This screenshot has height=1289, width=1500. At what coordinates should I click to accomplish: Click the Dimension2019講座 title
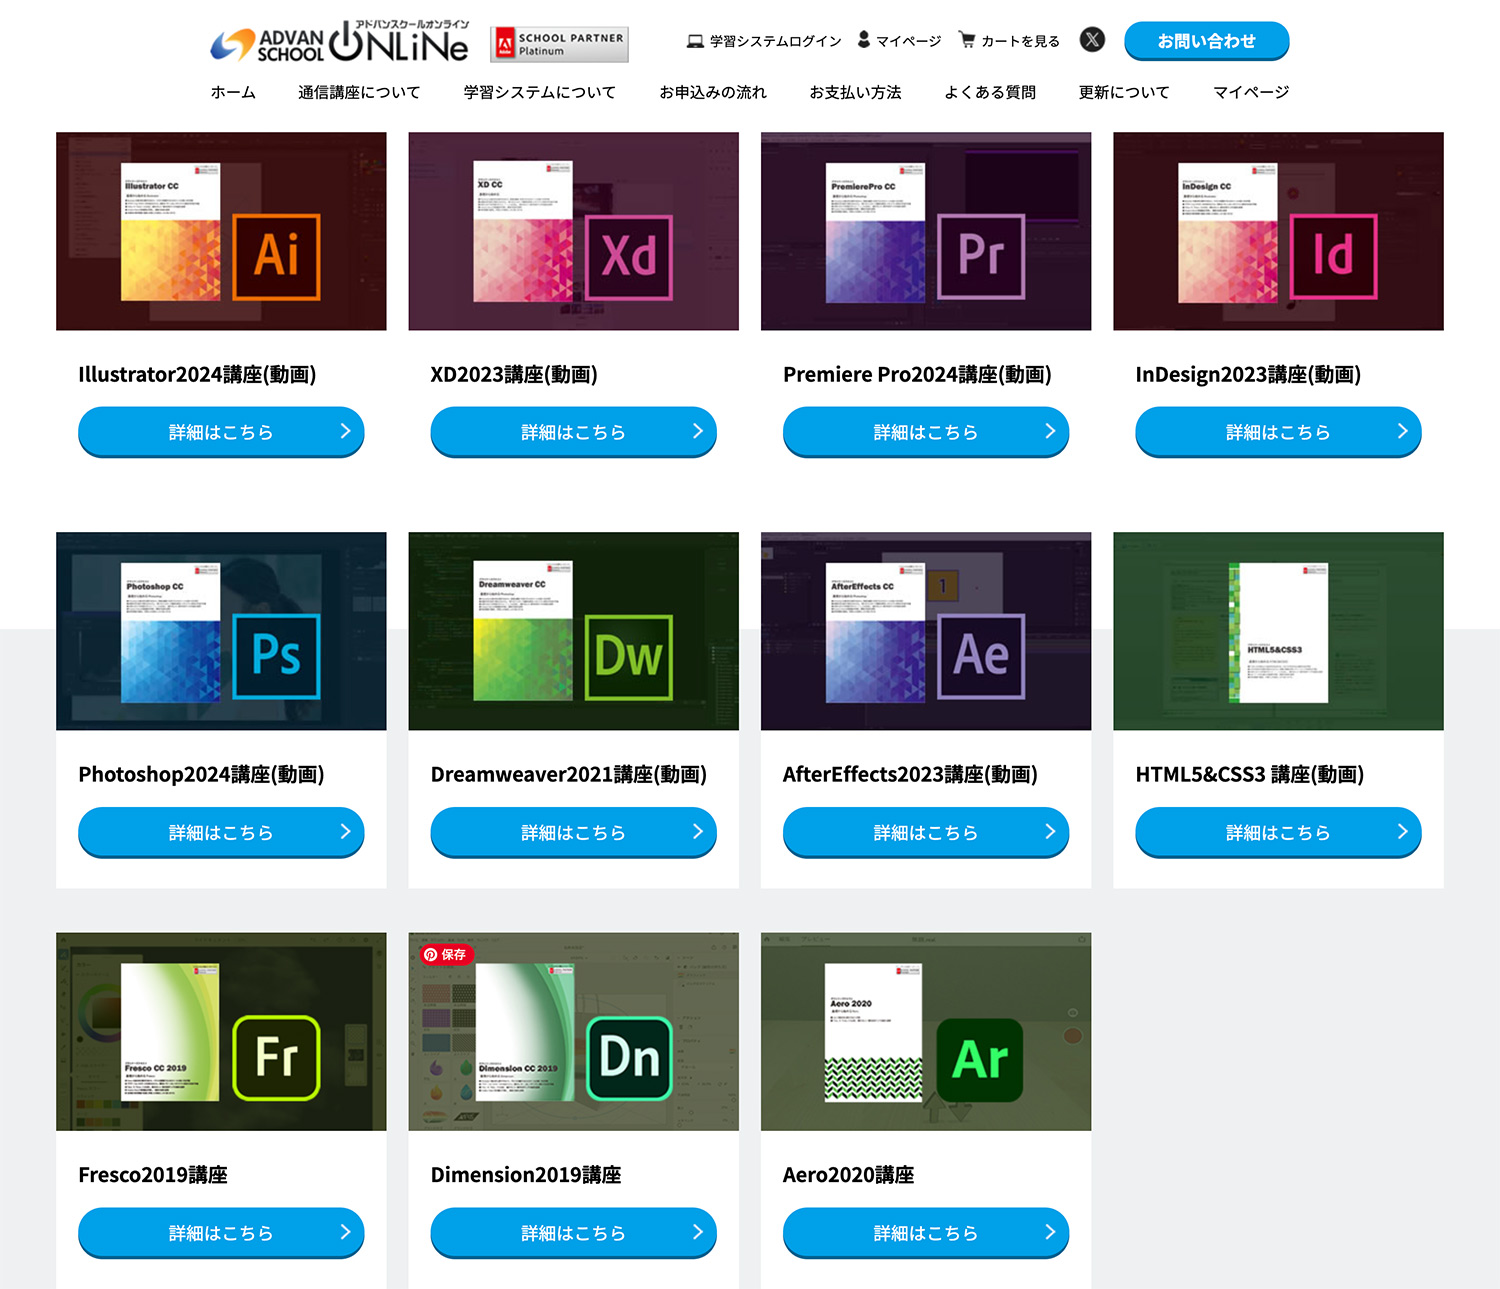(526, 1175)
